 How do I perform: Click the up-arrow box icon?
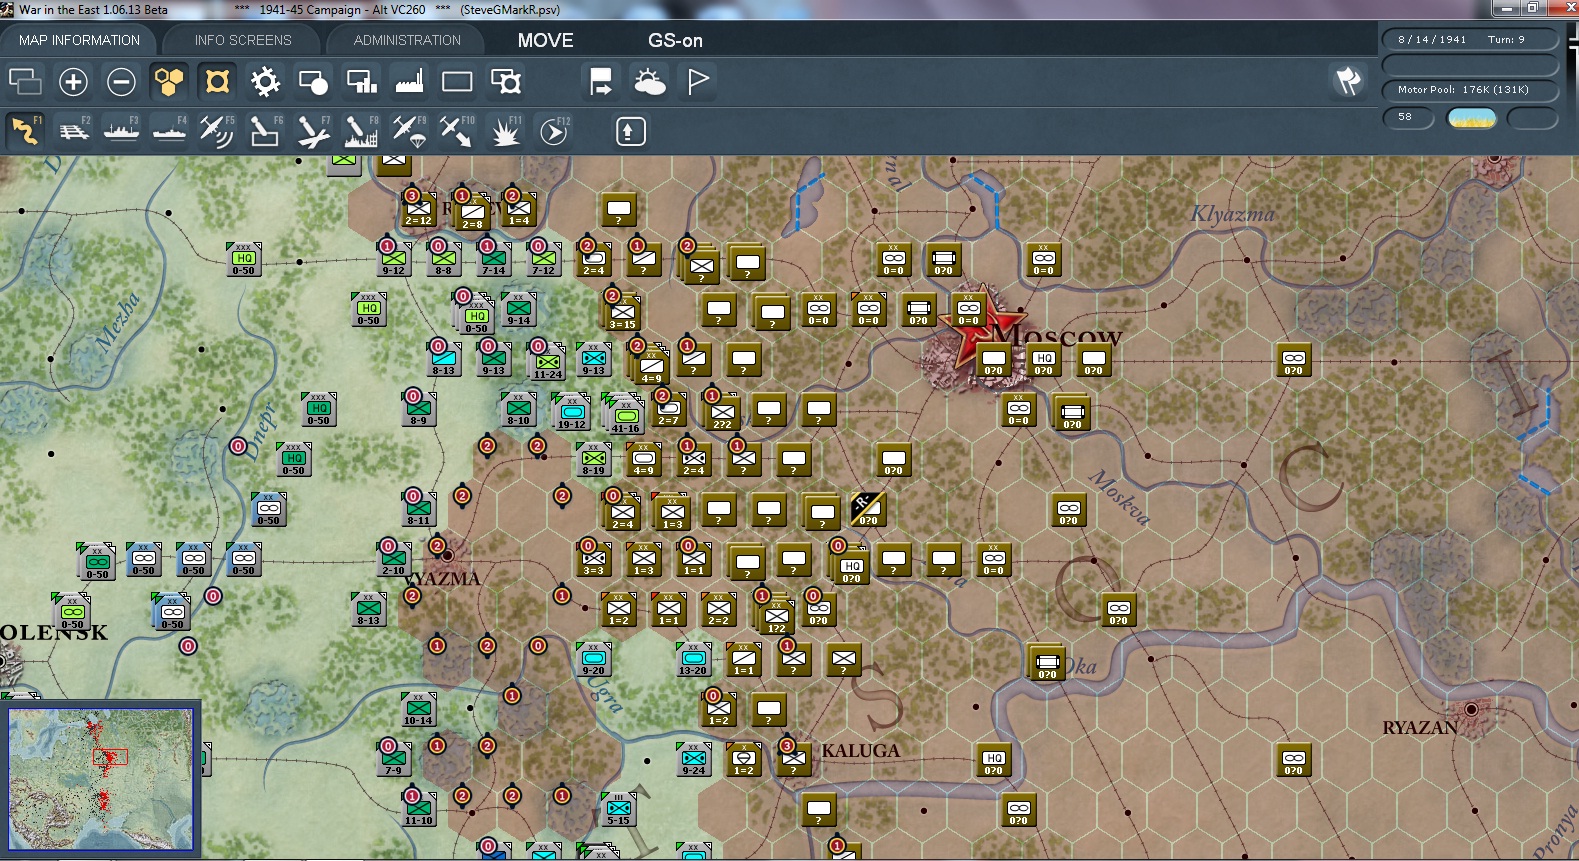[x=630, y=131]
